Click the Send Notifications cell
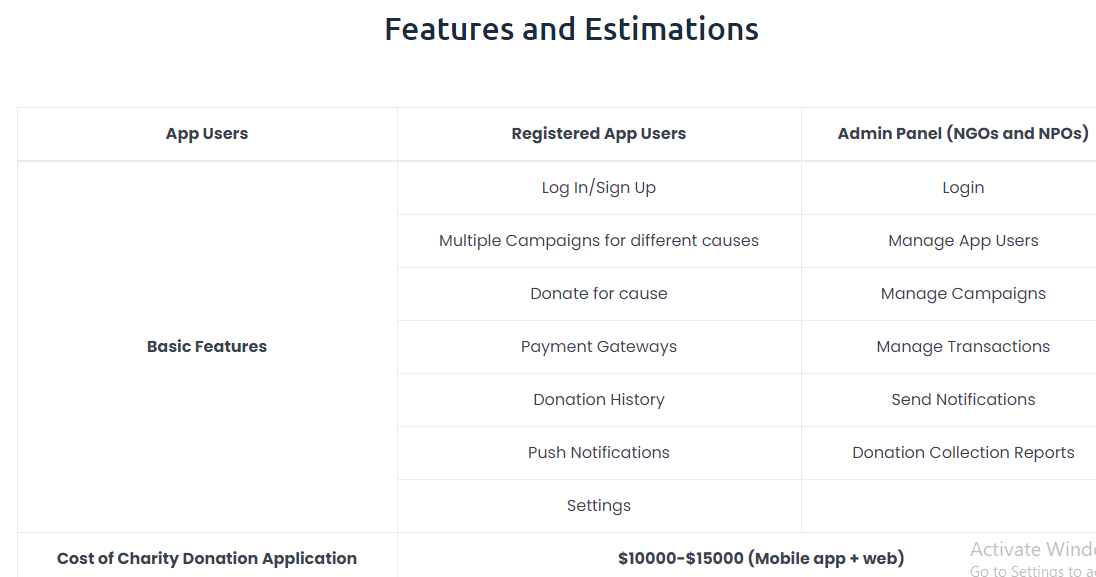Viewport: 1096px width, 577px height. pyautogui.click(x=963, y=400)
